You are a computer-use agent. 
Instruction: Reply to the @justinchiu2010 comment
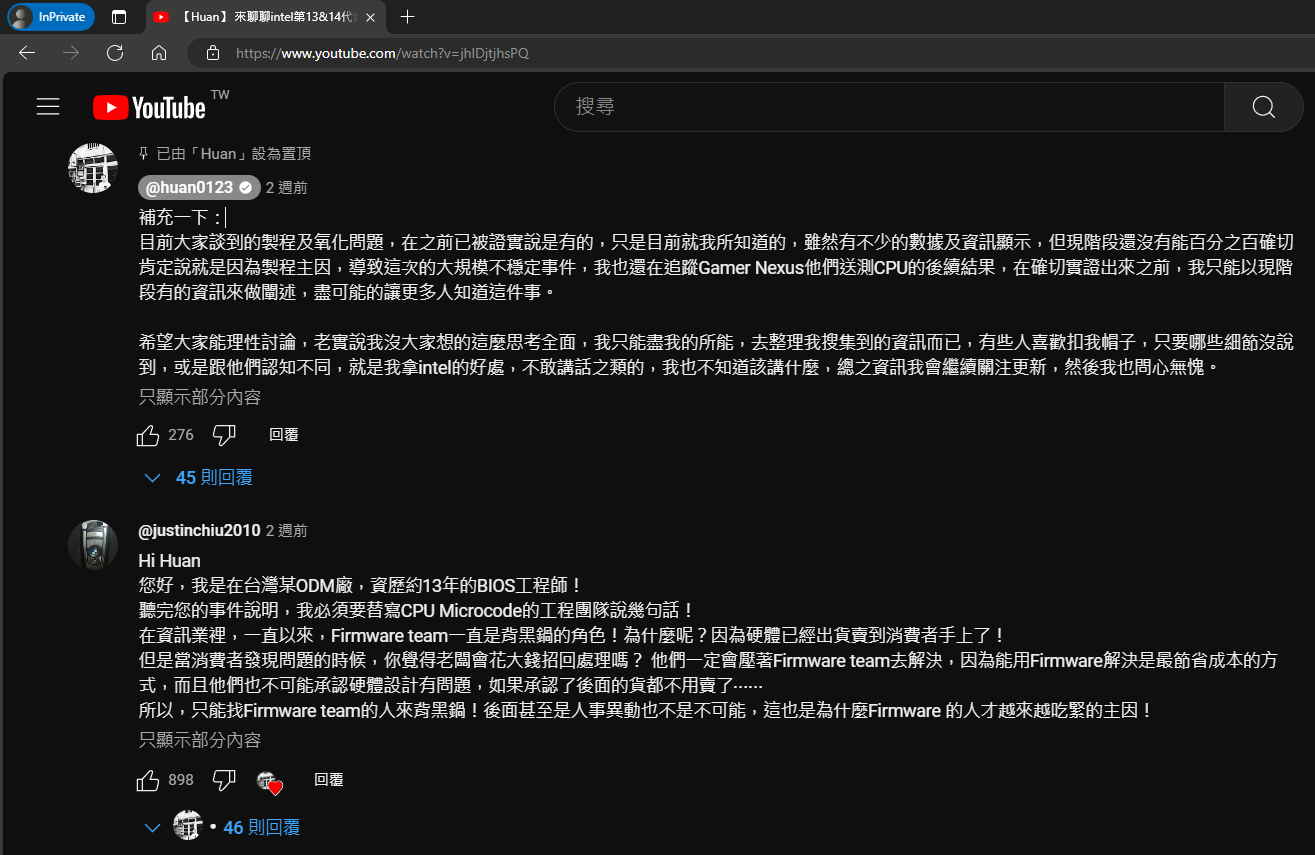point(328,780)
